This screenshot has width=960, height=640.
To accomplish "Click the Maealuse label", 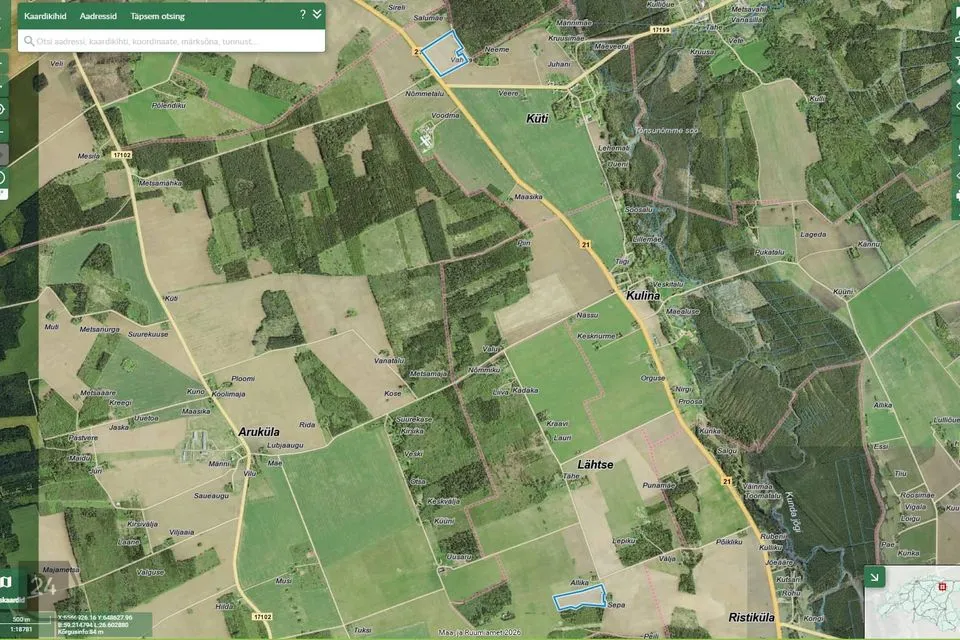I will (682, 311).
